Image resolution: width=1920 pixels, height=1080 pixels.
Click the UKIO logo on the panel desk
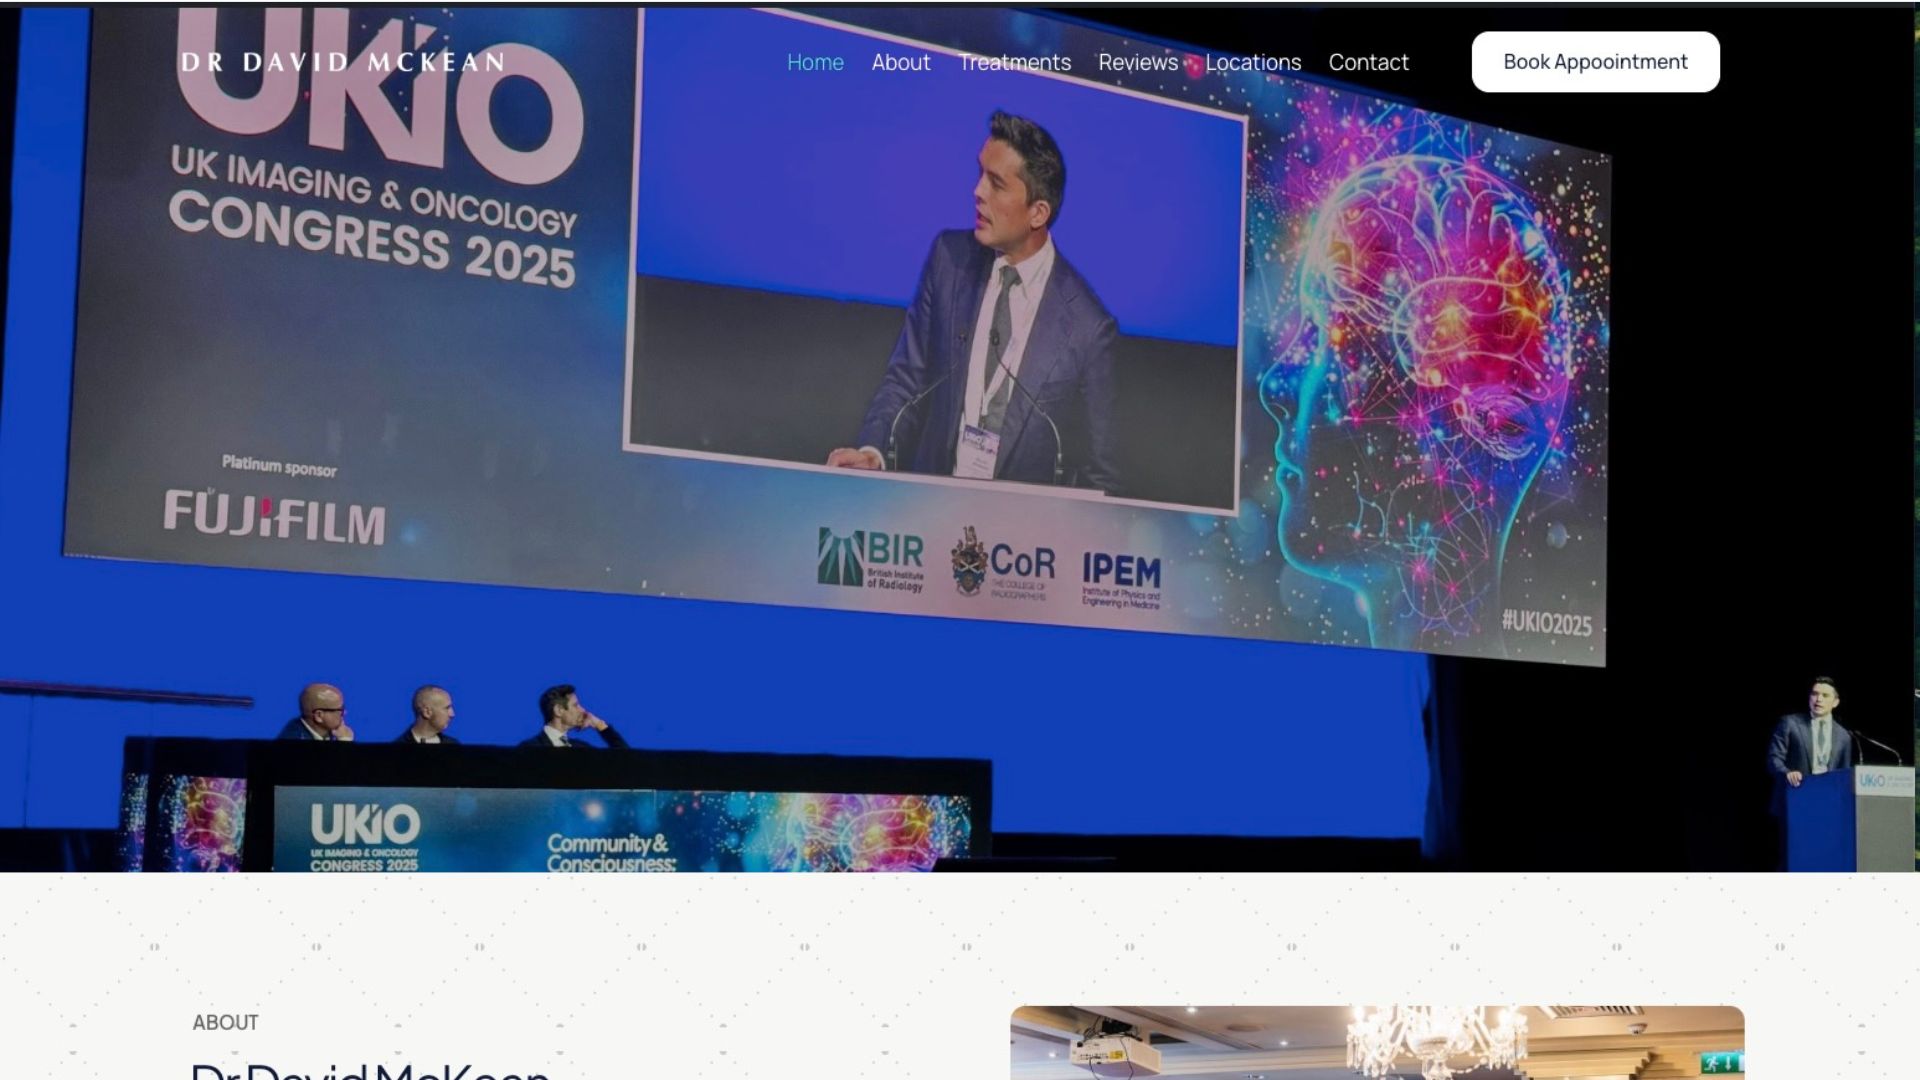point(364,836)
